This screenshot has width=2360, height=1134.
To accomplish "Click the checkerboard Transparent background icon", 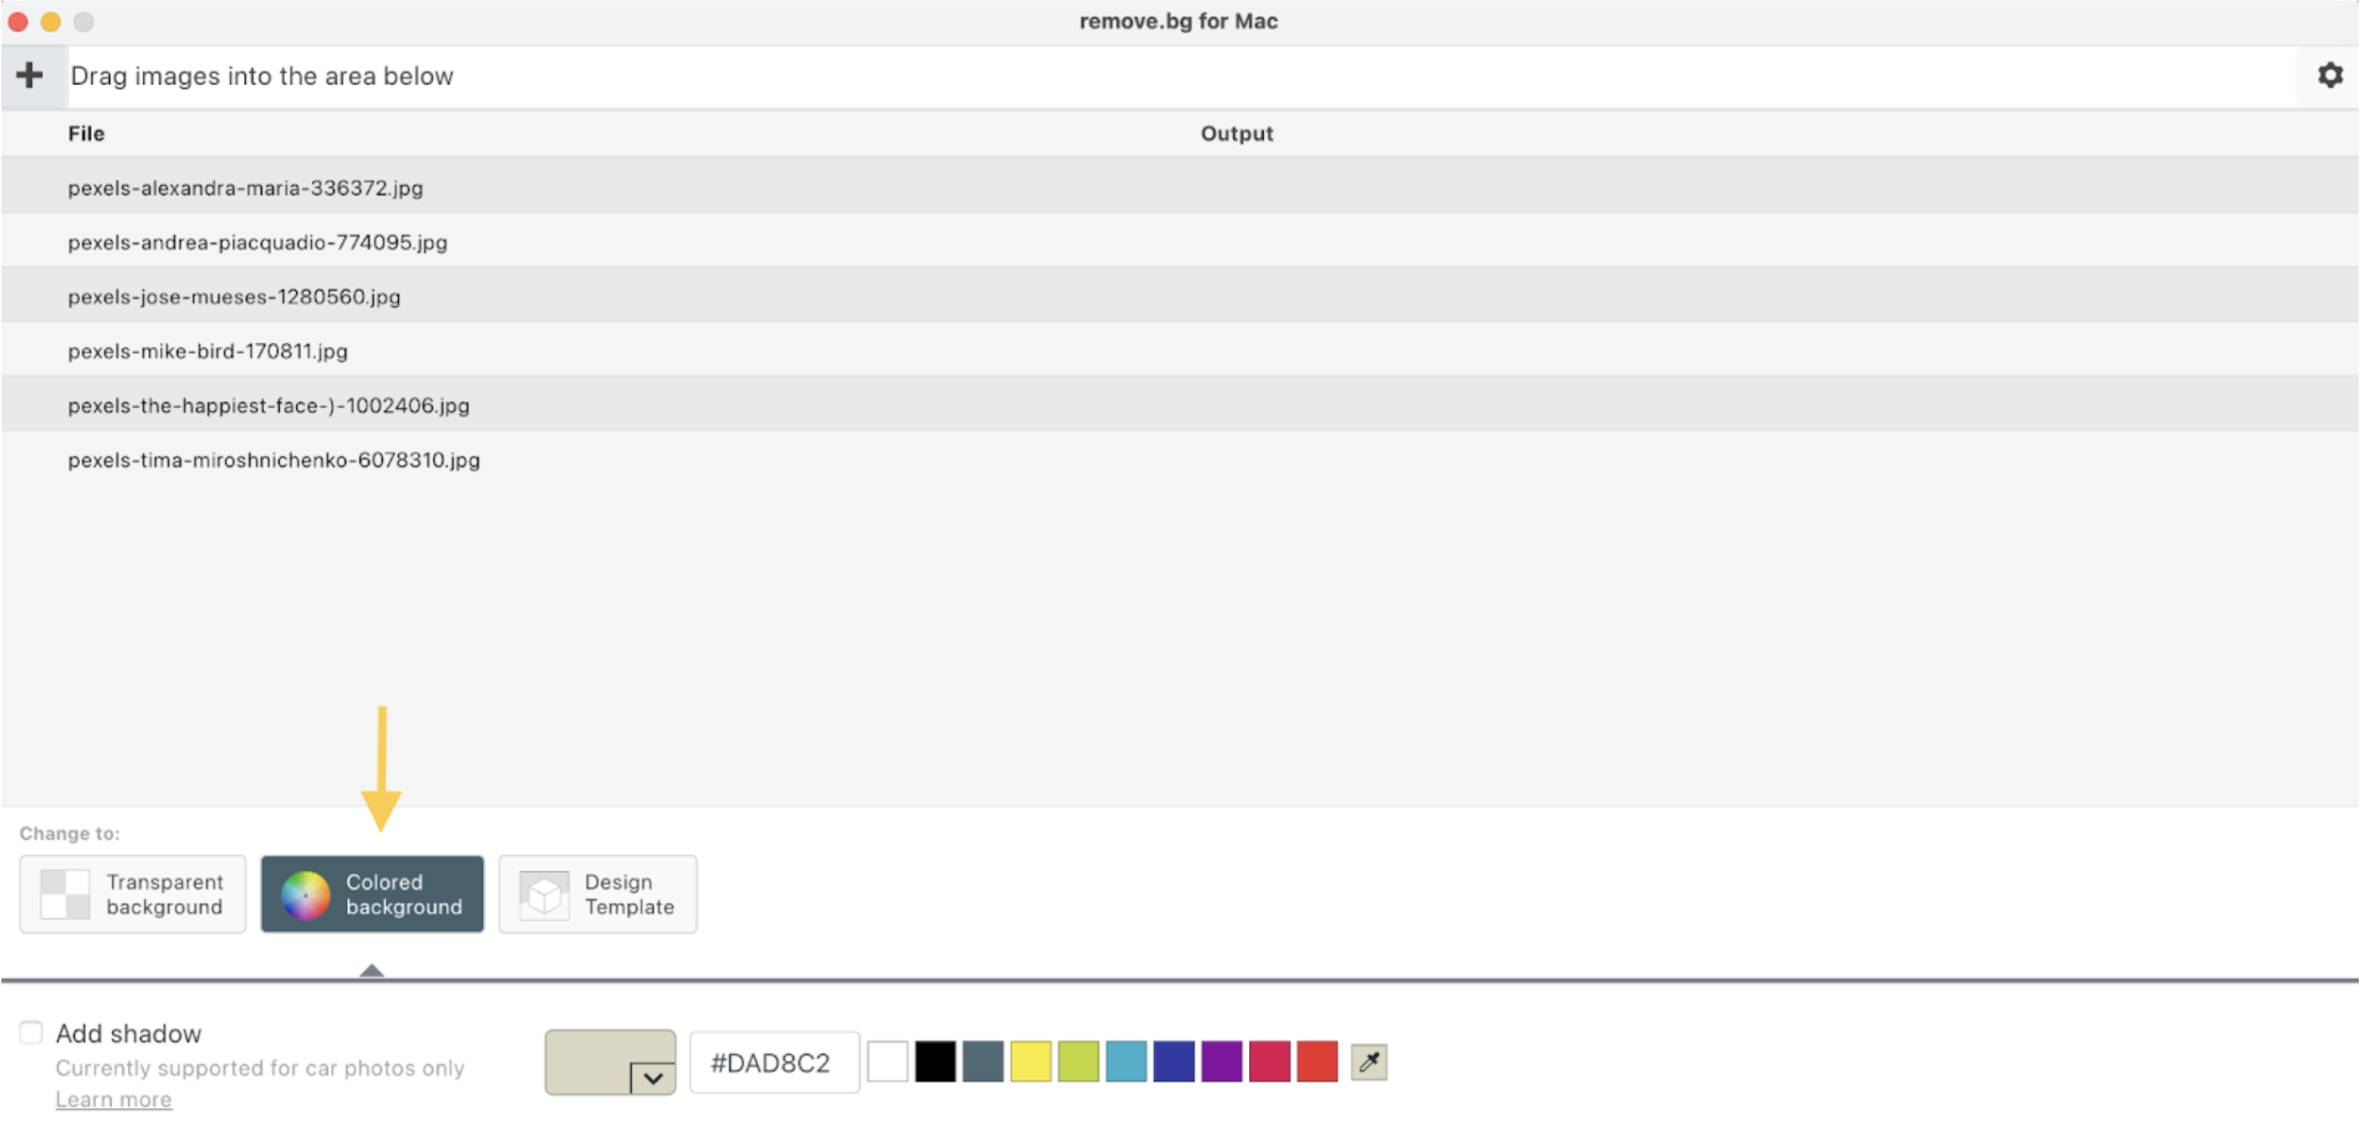I will (x=65, y=894).
